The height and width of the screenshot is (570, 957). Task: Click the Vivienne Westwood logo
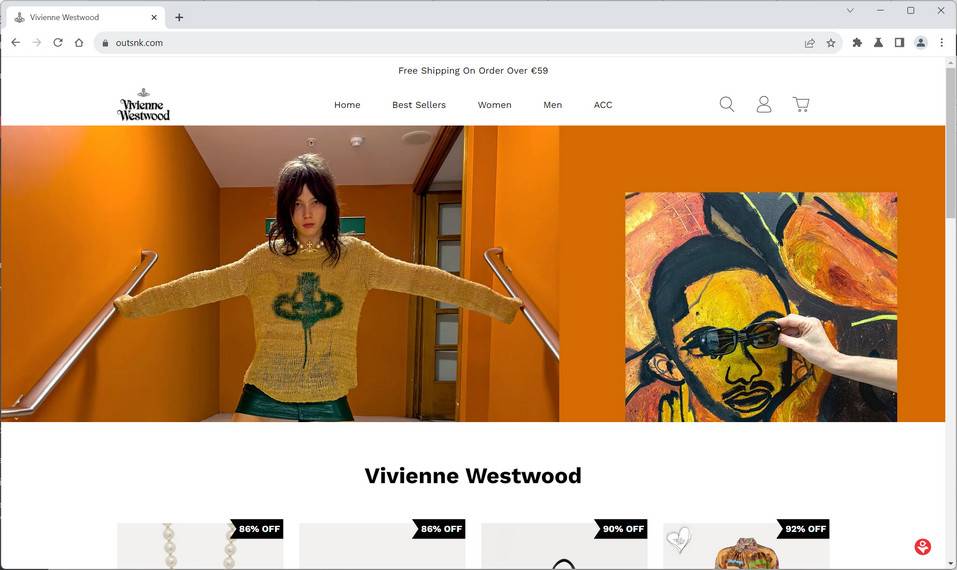pos(143,104)
